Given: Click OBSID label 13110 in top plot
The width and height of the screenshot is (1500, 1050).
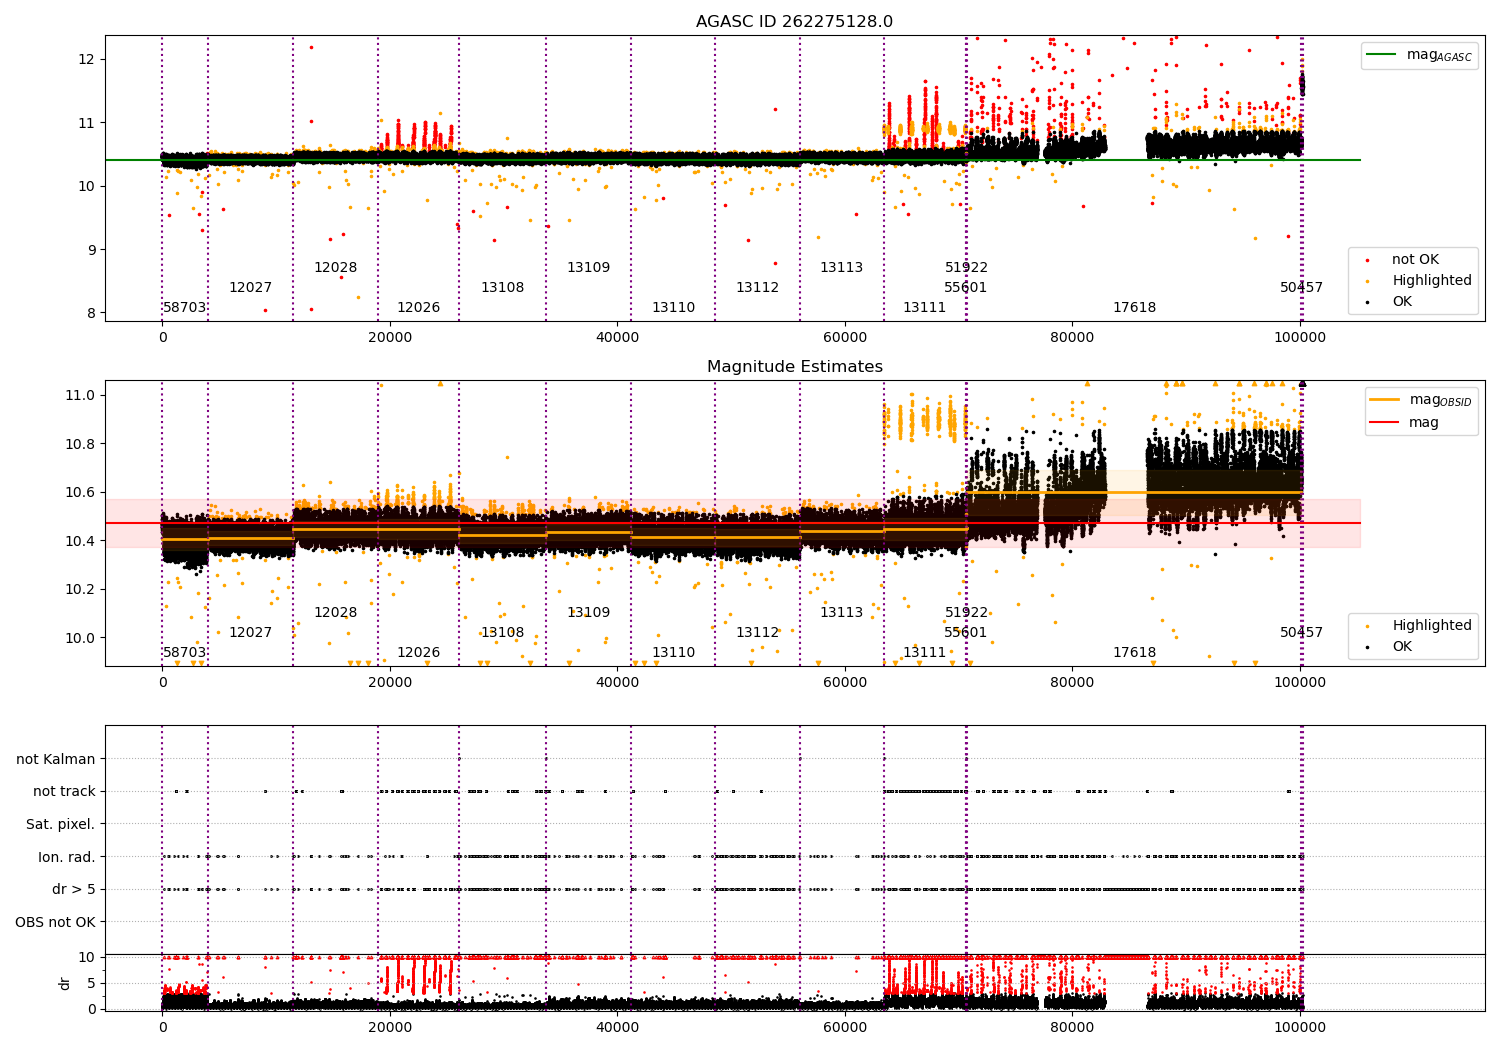Looking at the screenshot, I should click(x=673, y=307).
